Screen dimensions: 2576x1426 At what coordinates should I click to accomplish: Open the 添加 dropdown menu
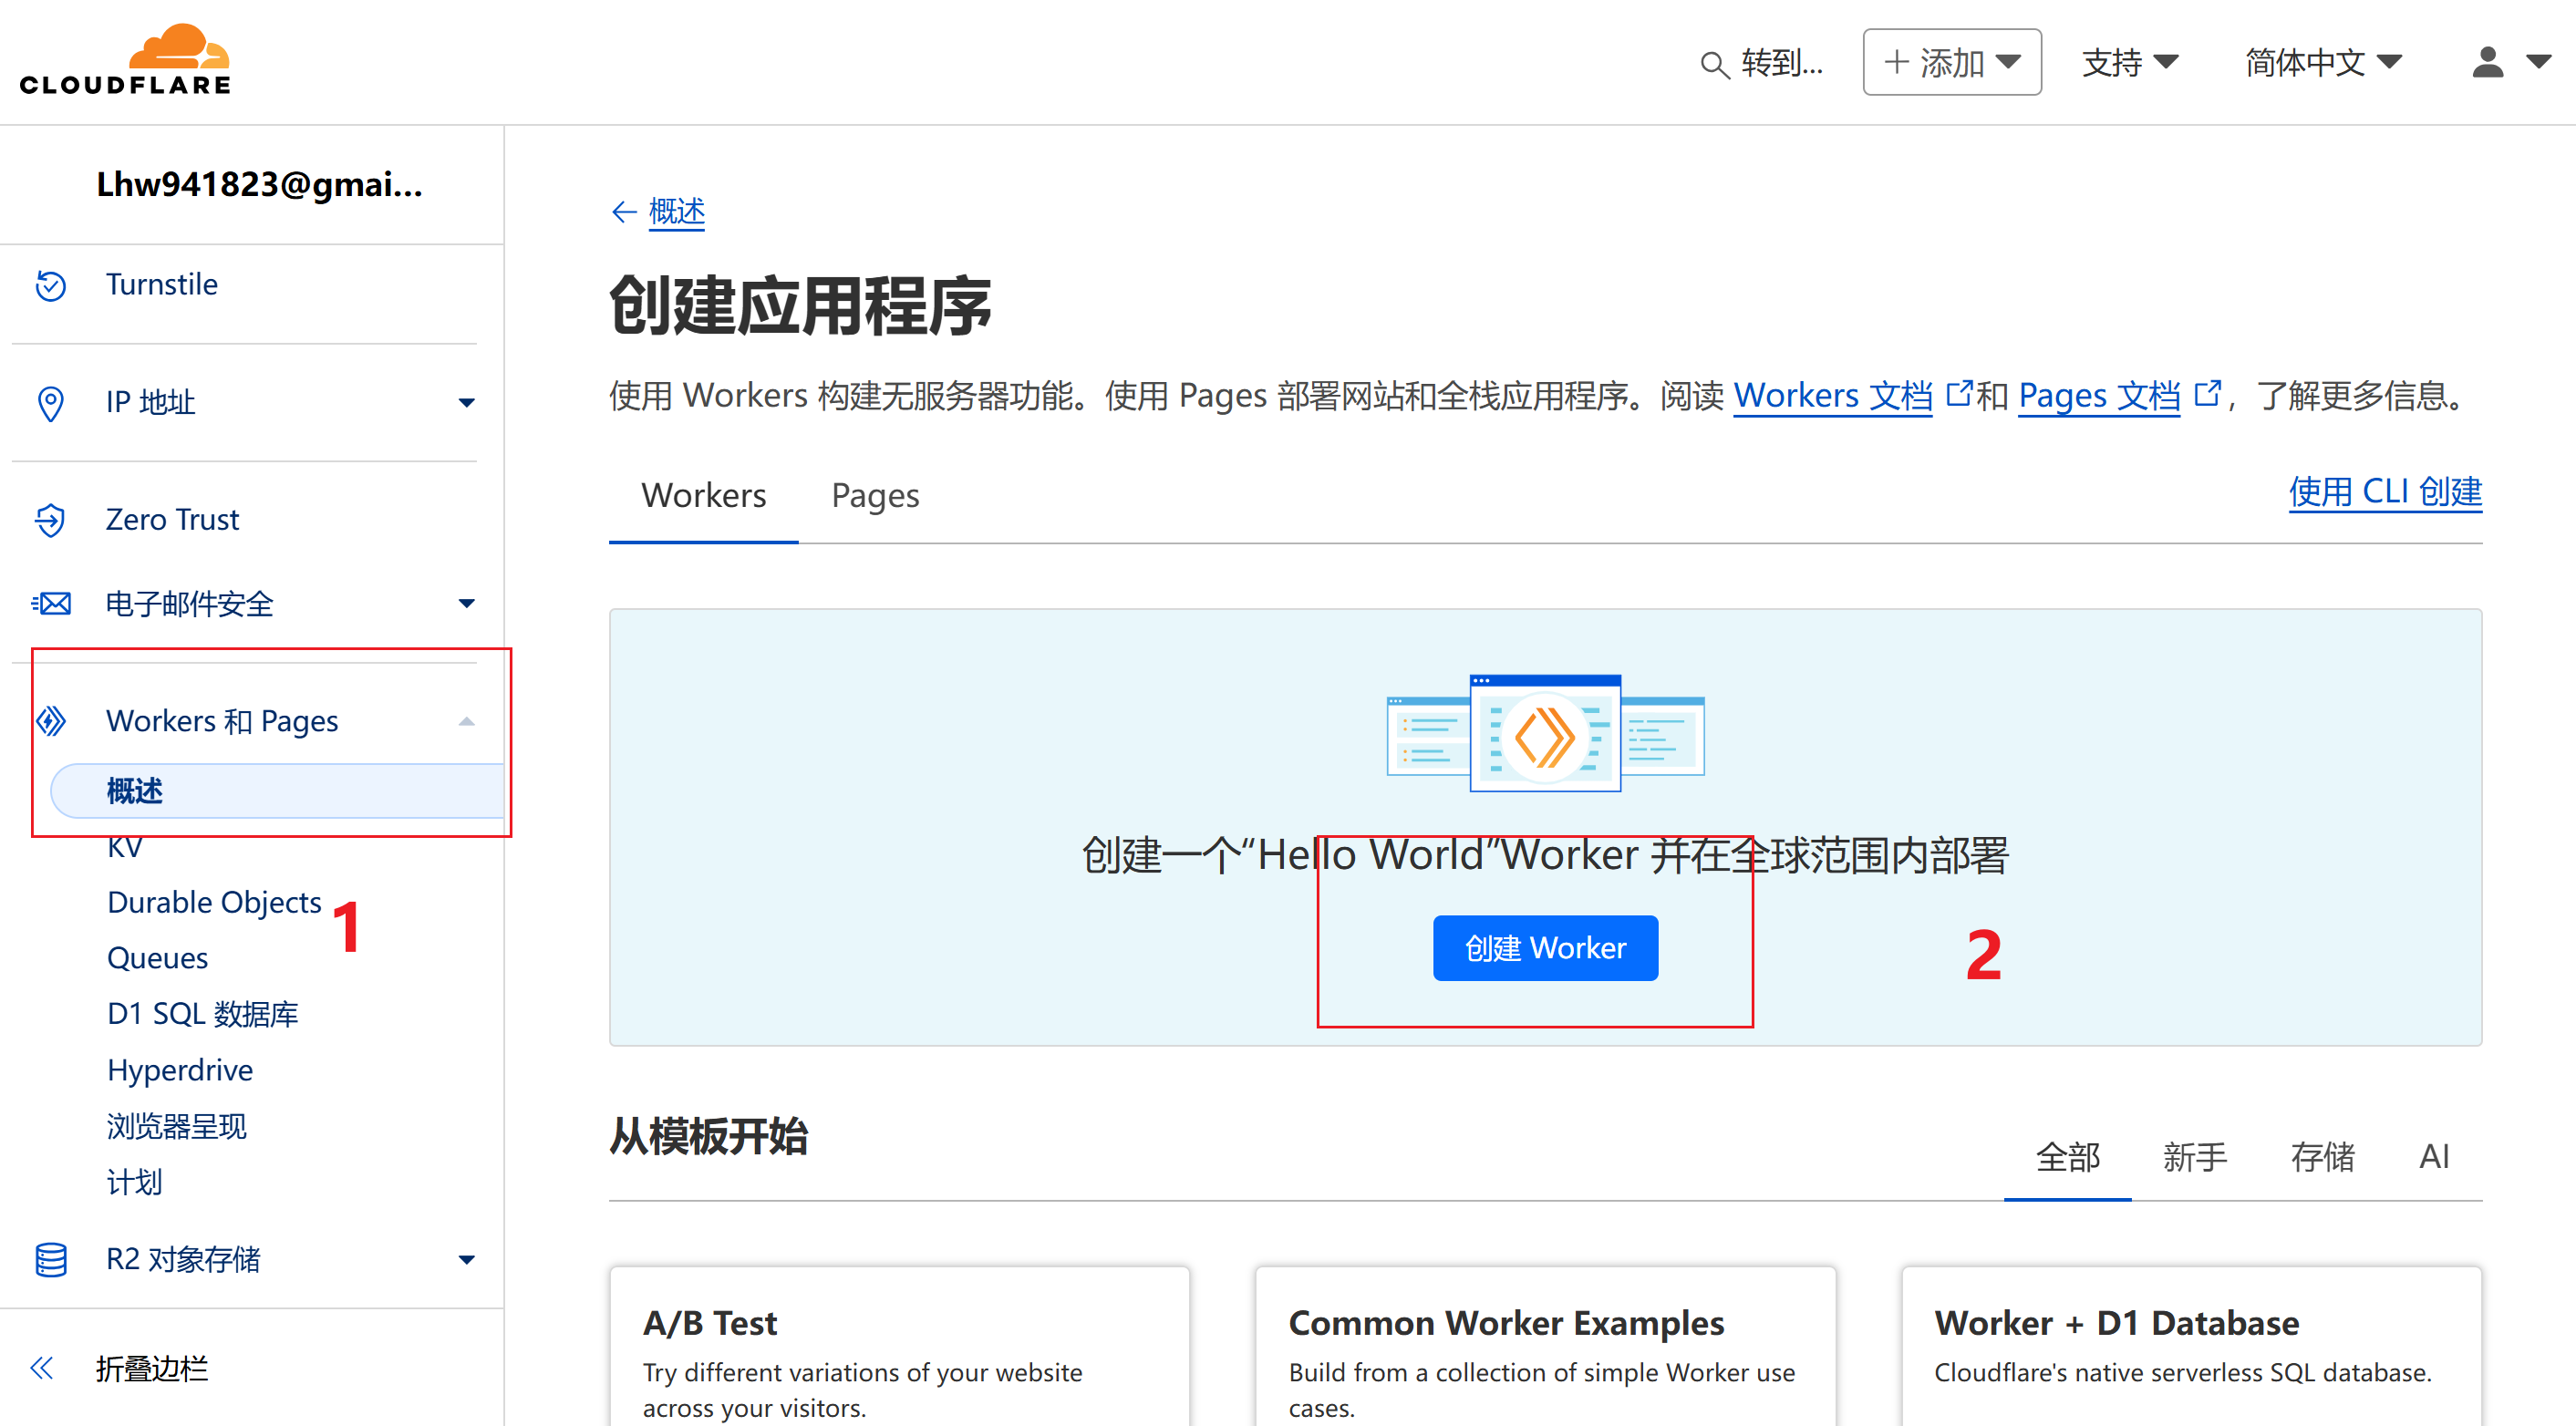(1951, 61)
